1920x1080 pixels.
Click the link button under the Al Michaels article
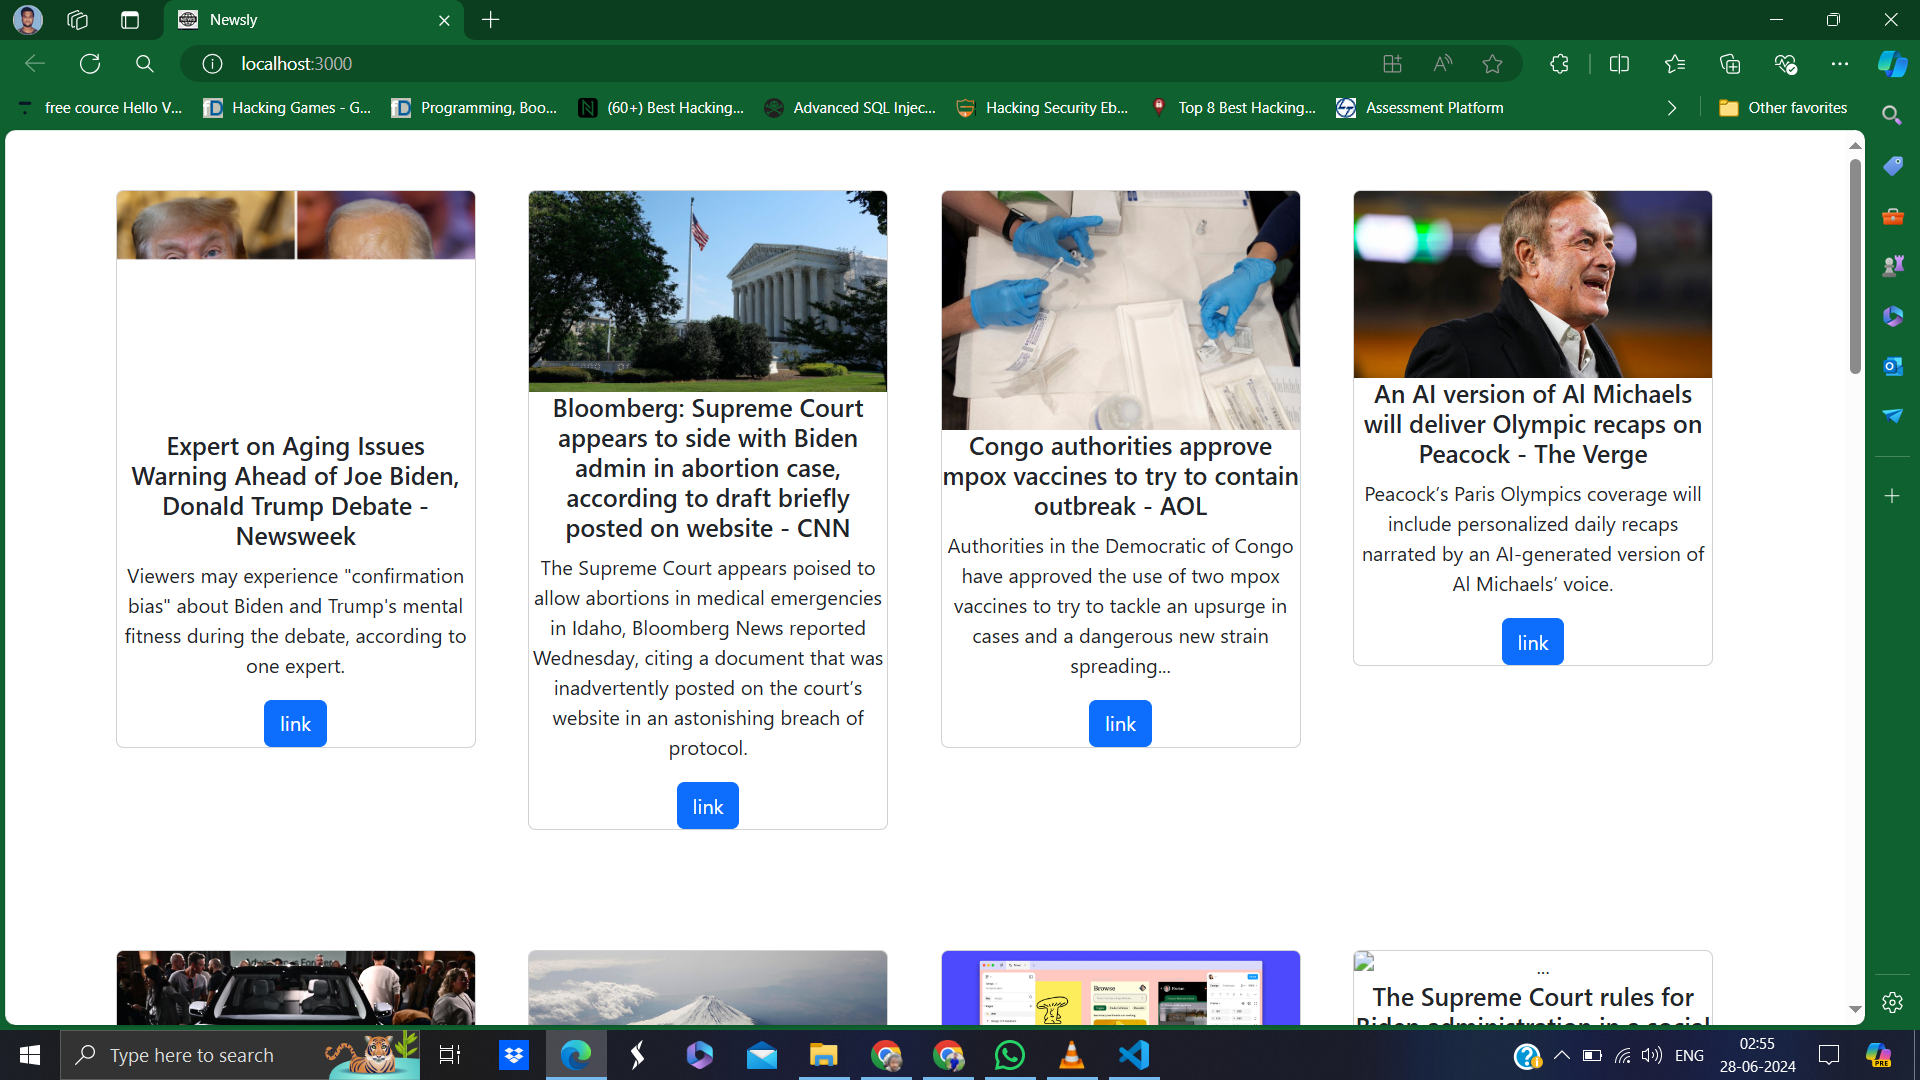coord(1532,642)
